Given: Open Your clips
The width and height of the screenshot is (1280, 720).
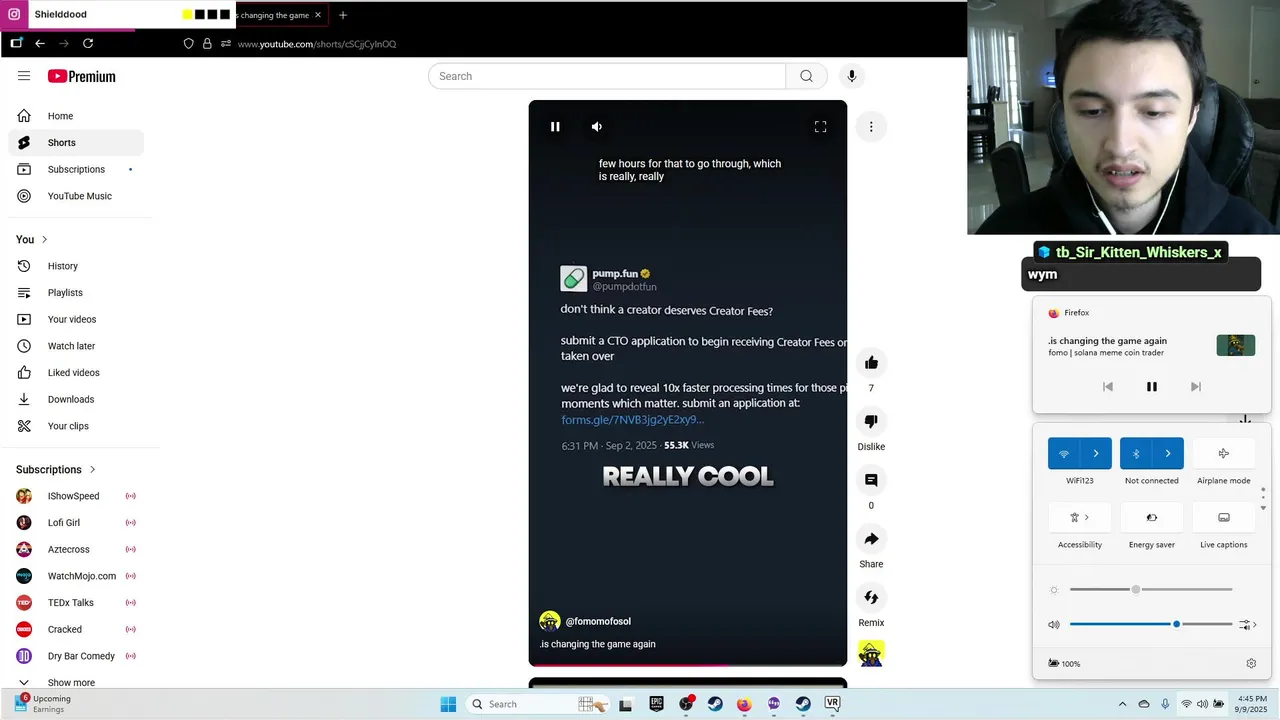Looking at the screenshot, I should pos(76,426).
